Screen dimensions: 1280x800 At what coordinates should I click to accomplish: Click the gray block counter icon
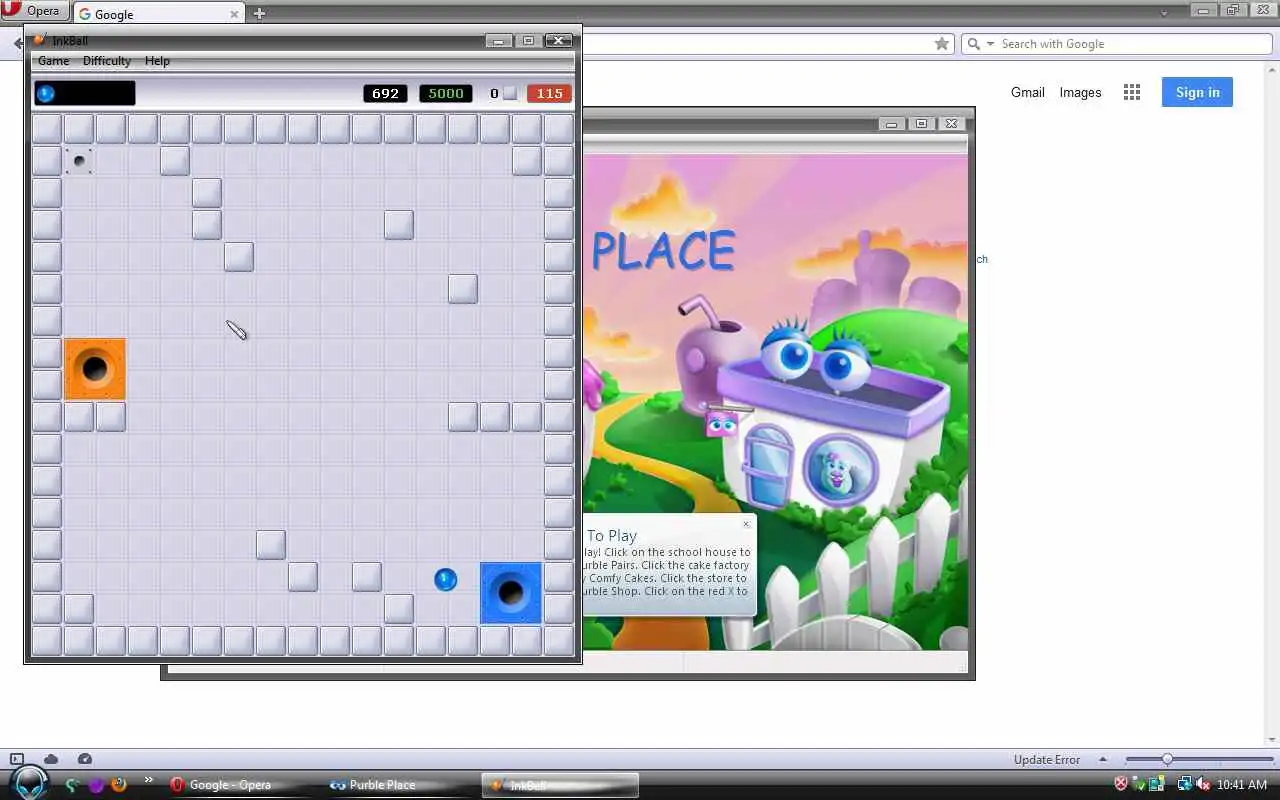coord(510,93)
